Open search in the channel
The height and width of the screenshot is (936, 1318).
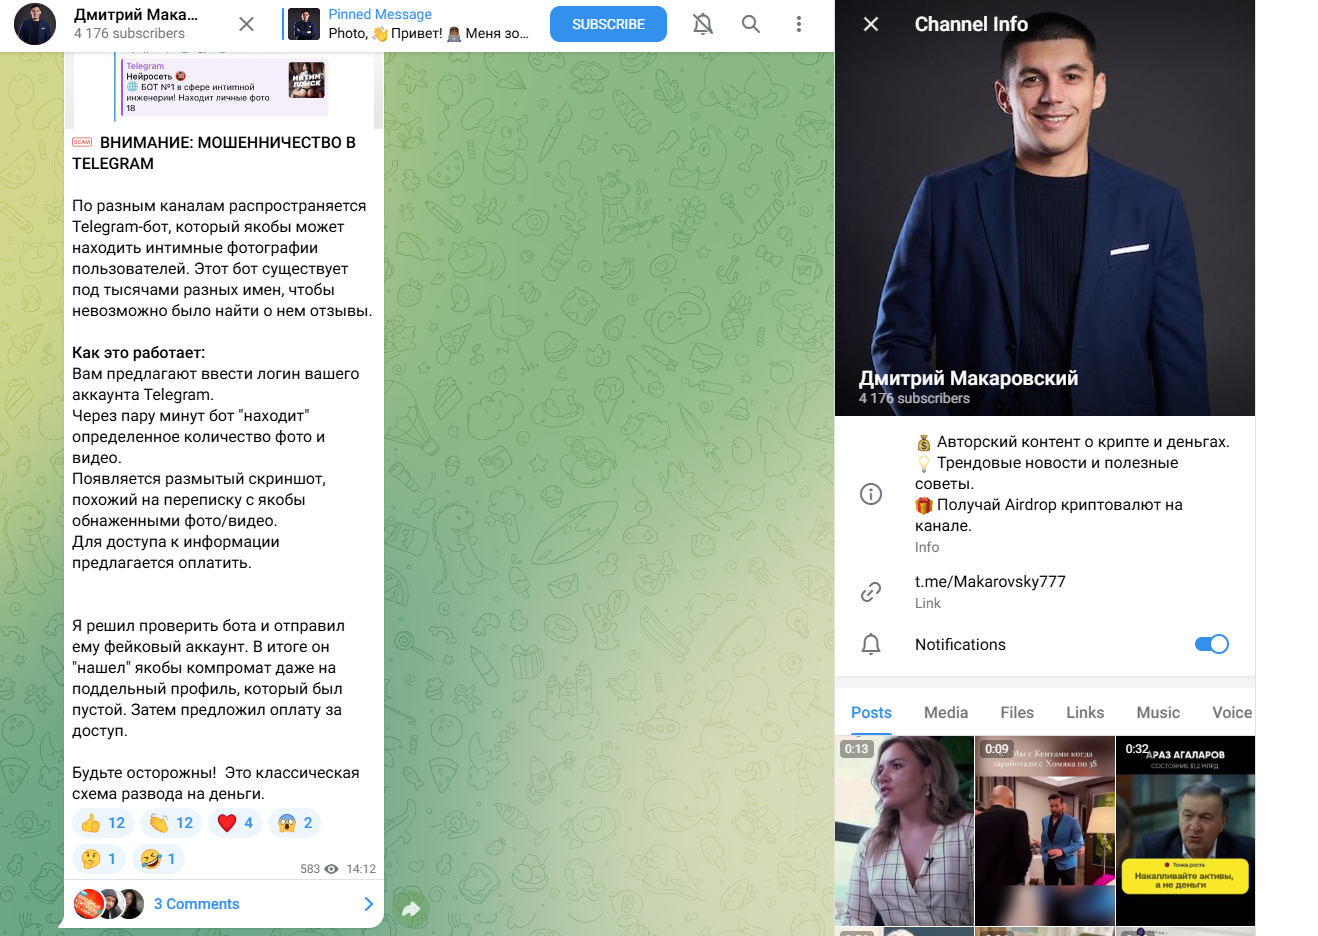point(751,24)
